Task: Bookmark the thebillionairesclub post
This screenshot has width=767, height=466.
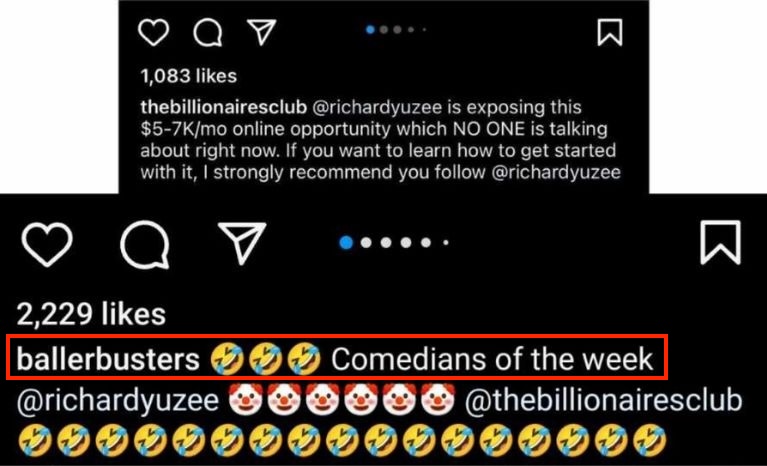Action: pyautogui.click(x=610, y=32)
